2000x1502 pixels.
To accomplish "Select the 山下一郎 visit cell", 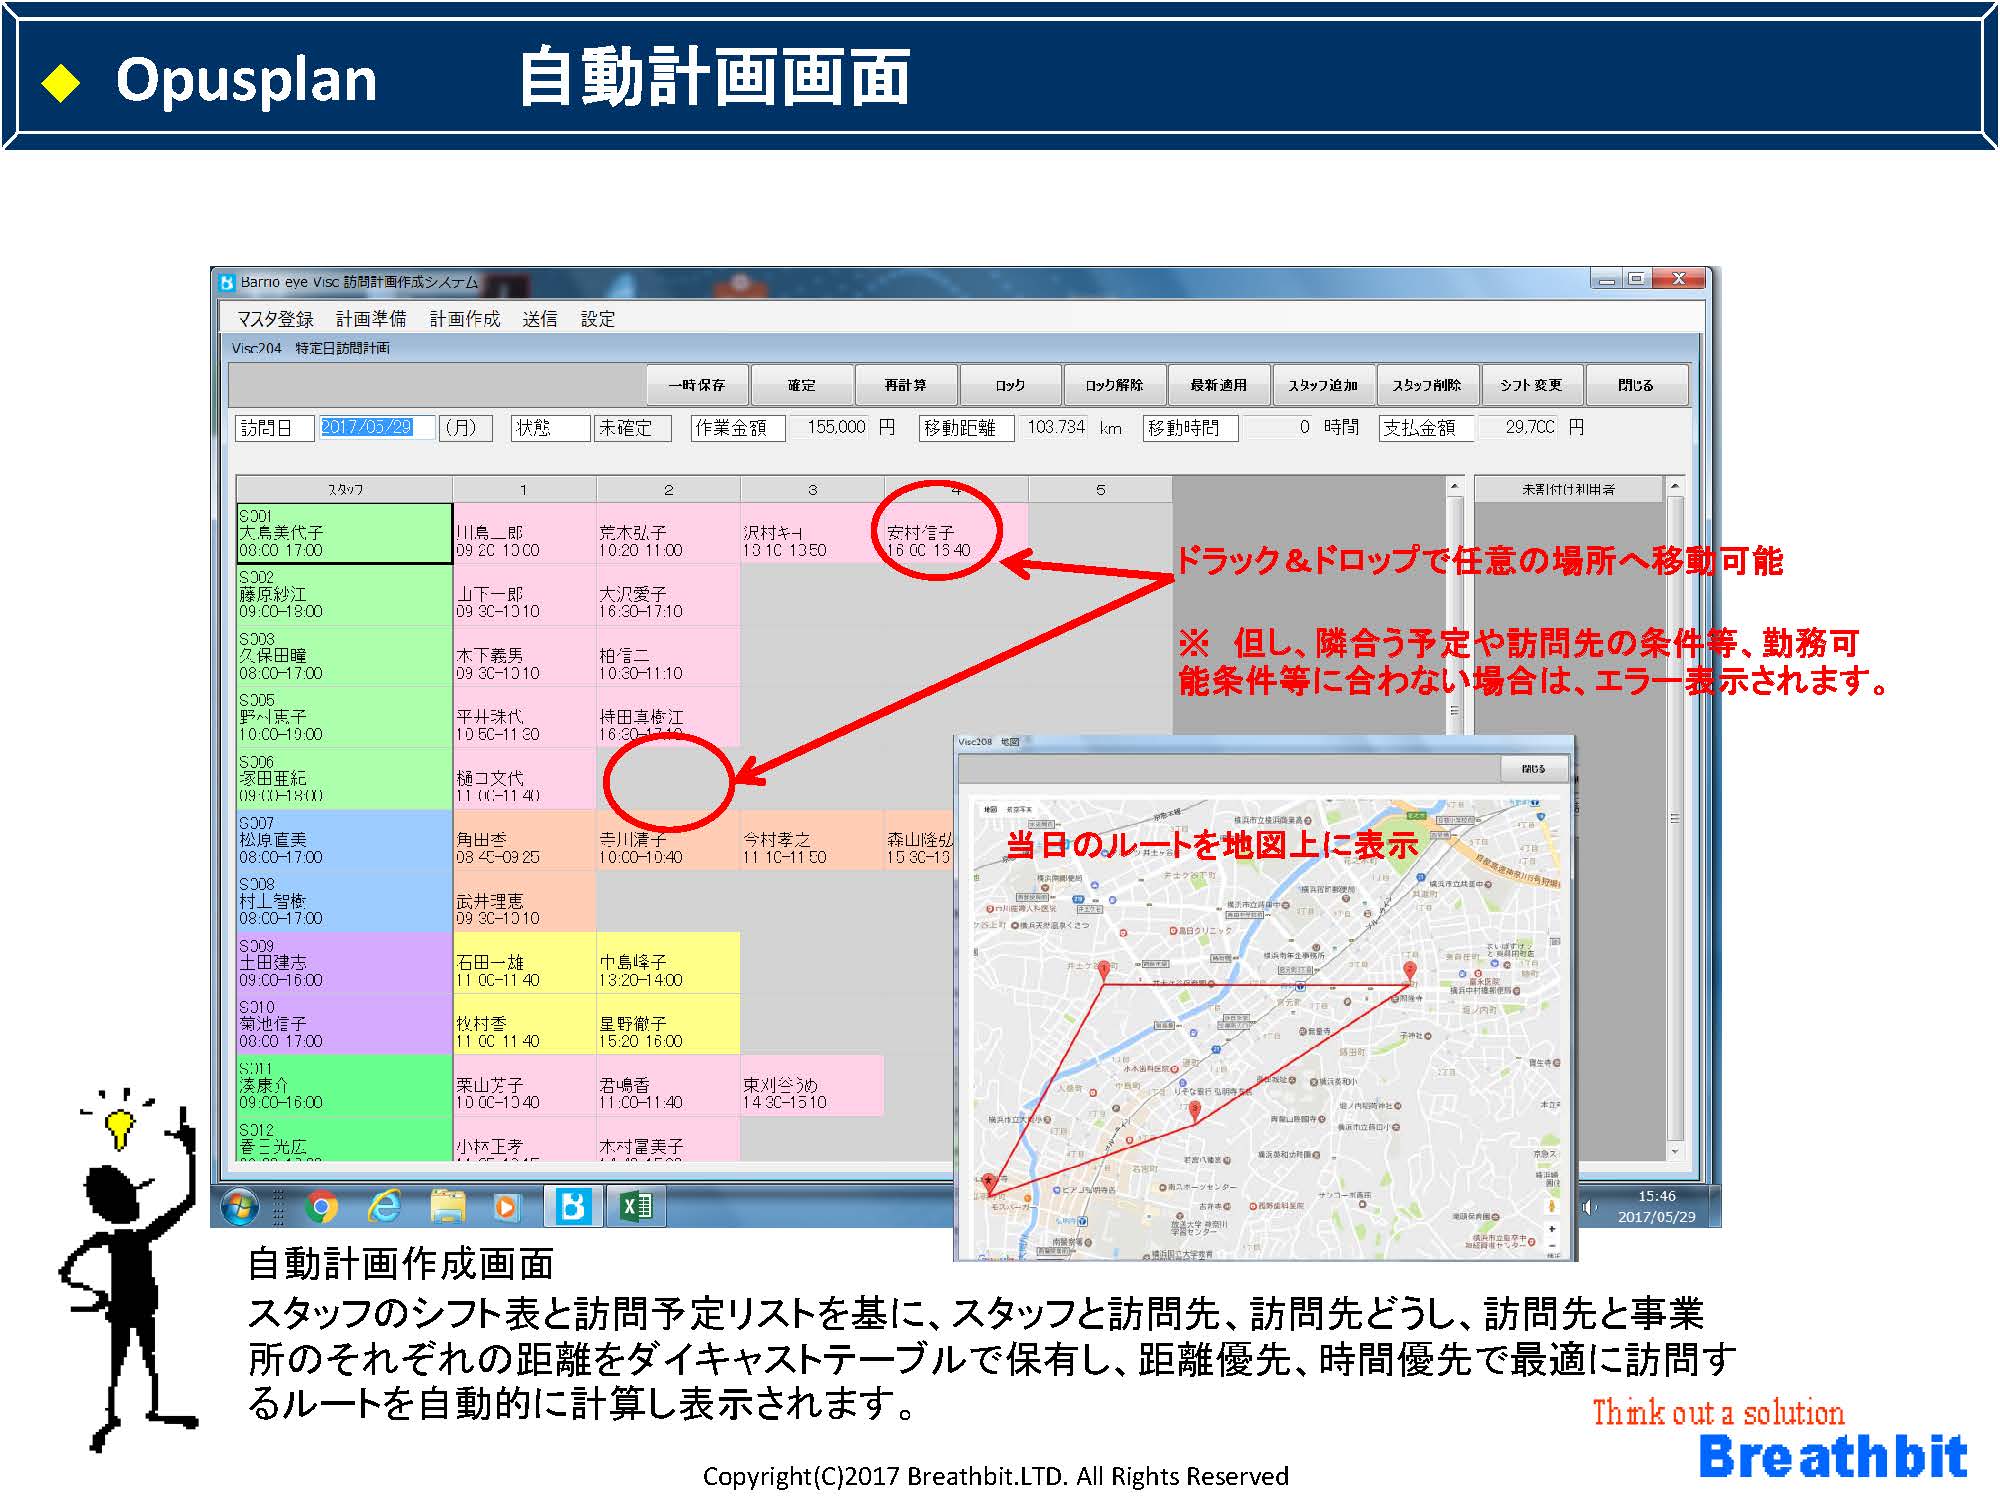I will 524,595.
